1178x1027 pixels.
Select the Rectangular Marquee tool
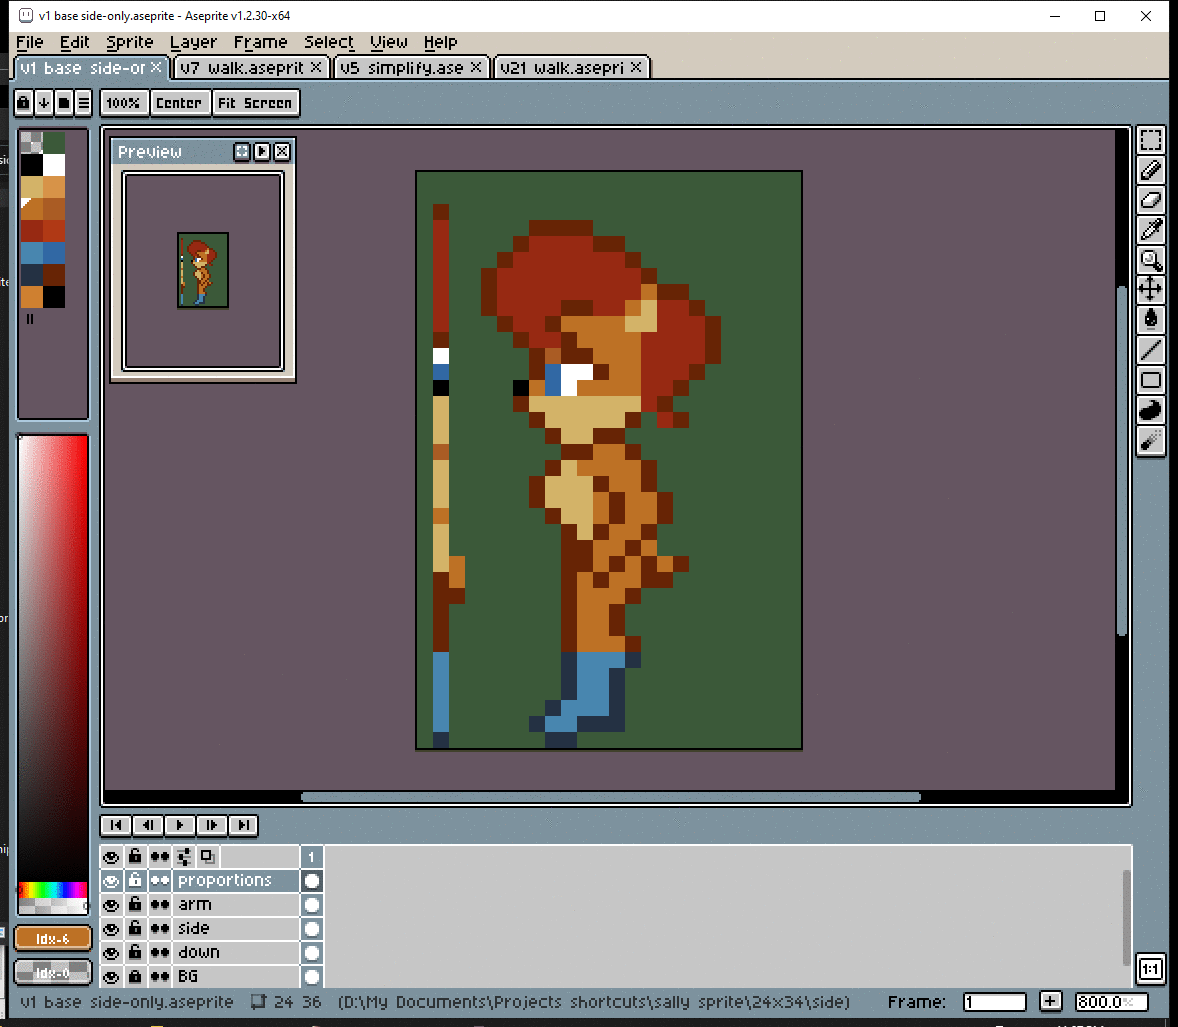point(1151,141)
